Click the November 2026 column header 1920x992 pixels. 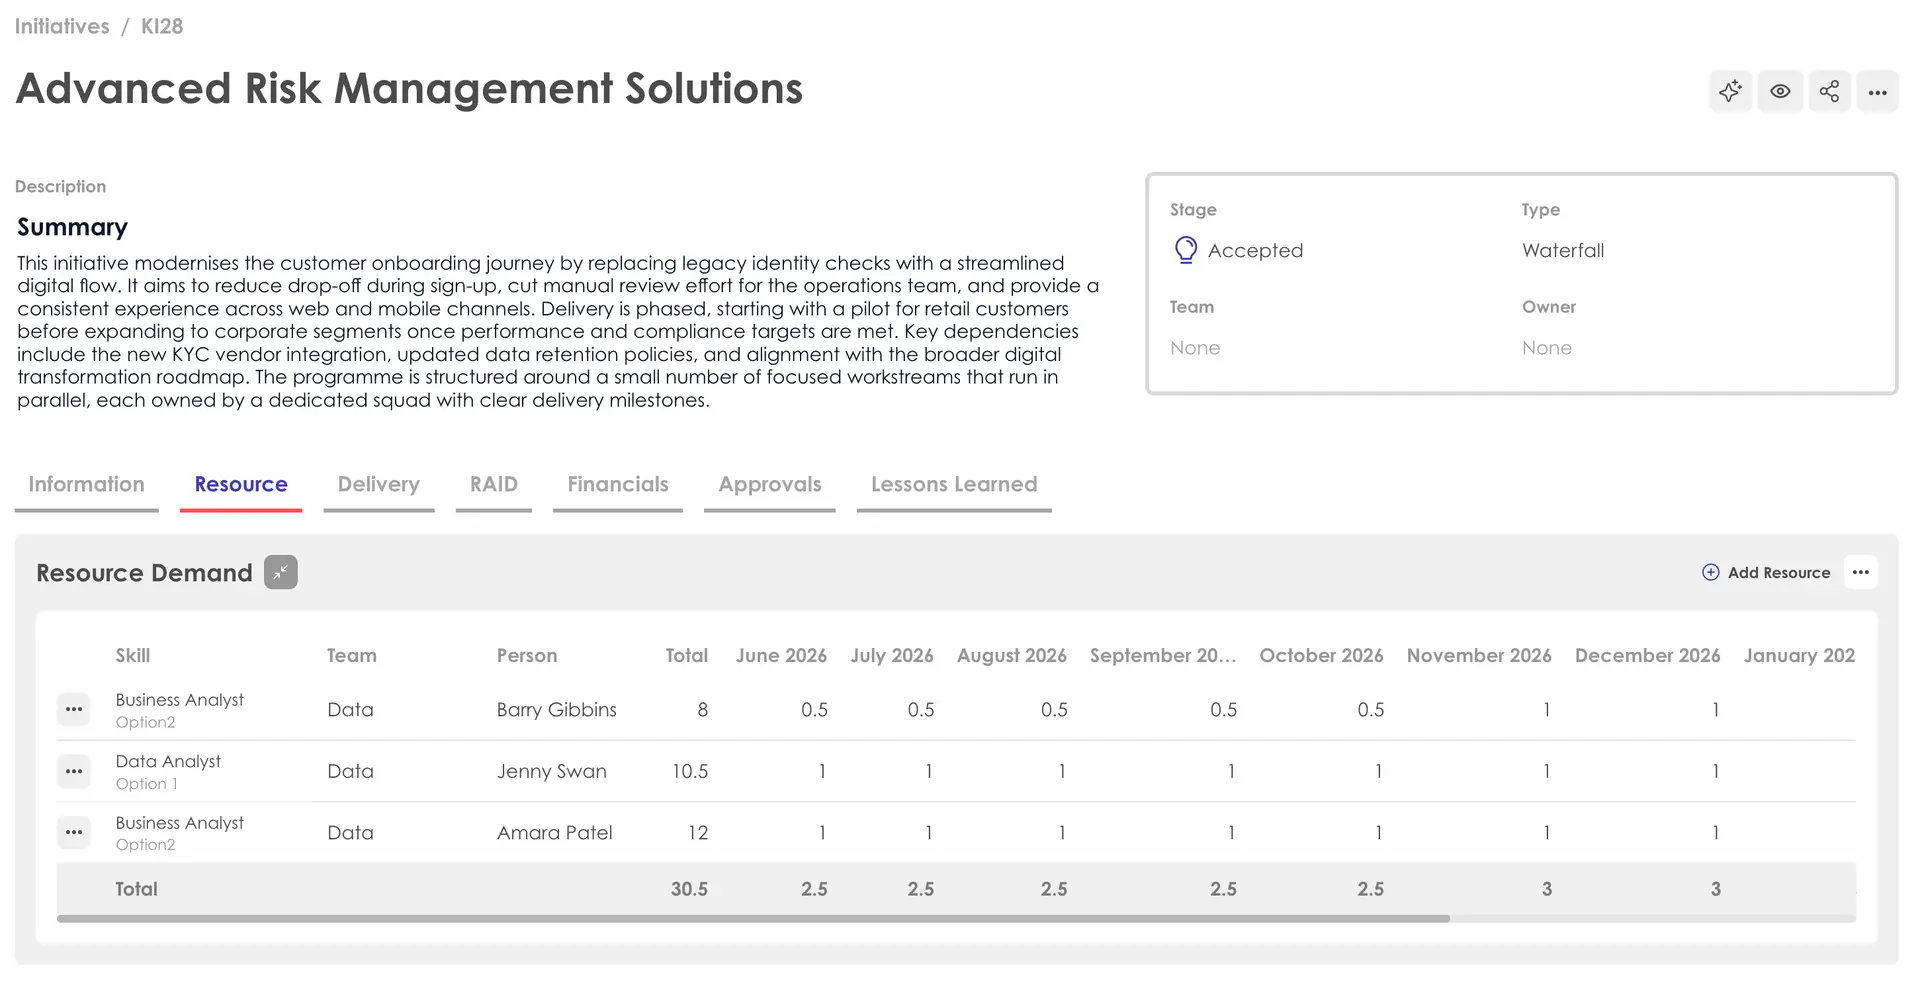(x=1479, y=655)
